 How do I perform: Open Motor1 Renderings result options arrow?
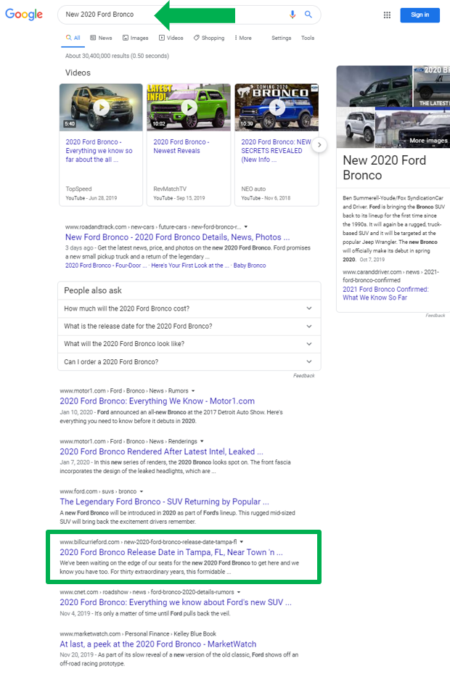coord(202,441)
